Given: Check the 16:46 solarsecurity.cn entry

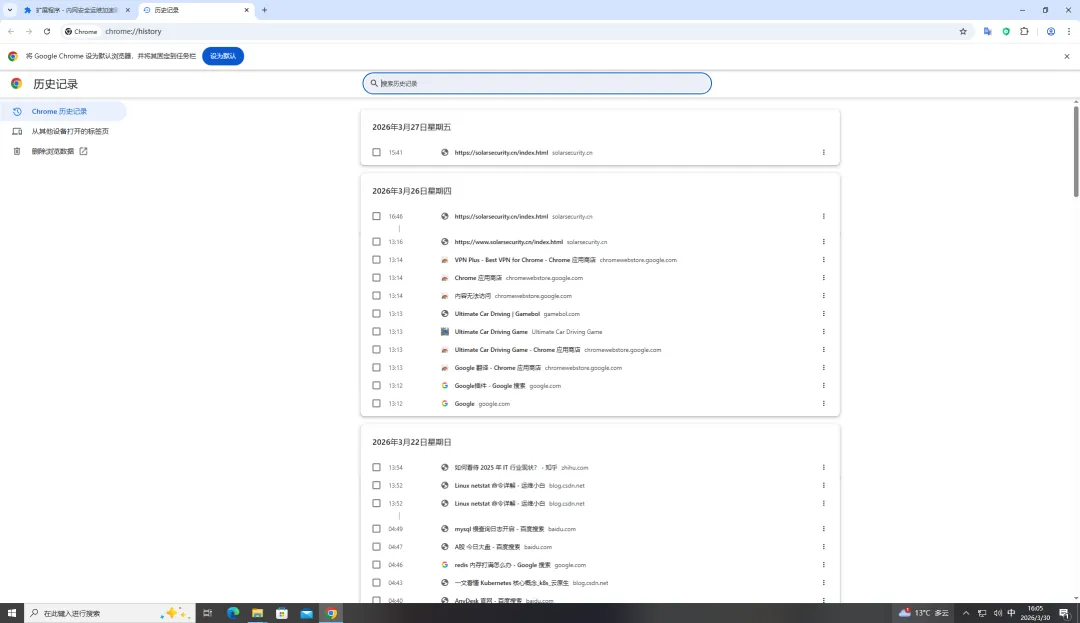Looking at the screenshot, I should pyautogui.click(x=376, y=216).
